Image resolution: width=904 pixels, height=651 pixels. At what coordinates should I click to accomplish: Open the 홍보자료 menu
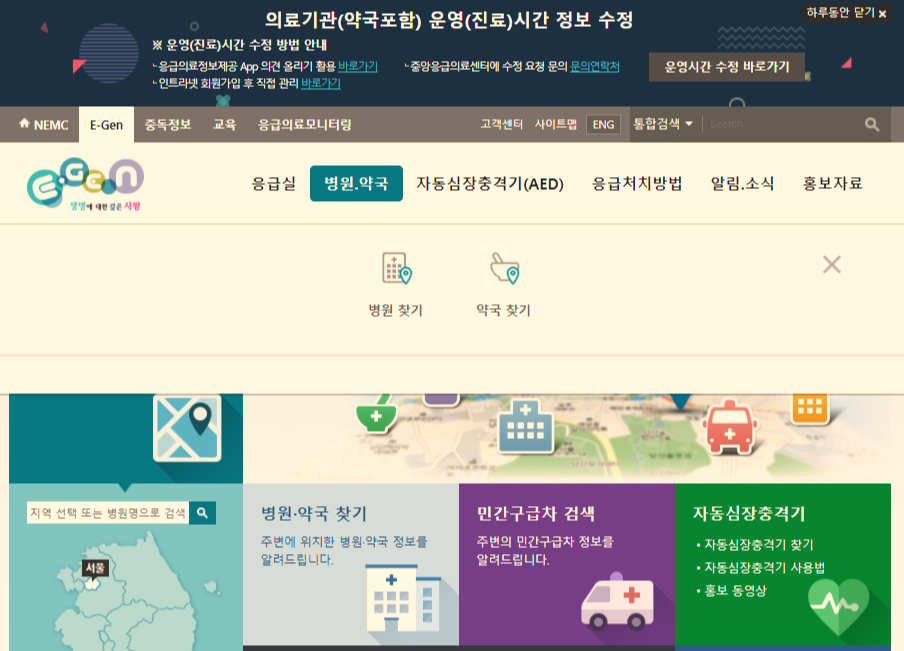click(x=833, y=184)
